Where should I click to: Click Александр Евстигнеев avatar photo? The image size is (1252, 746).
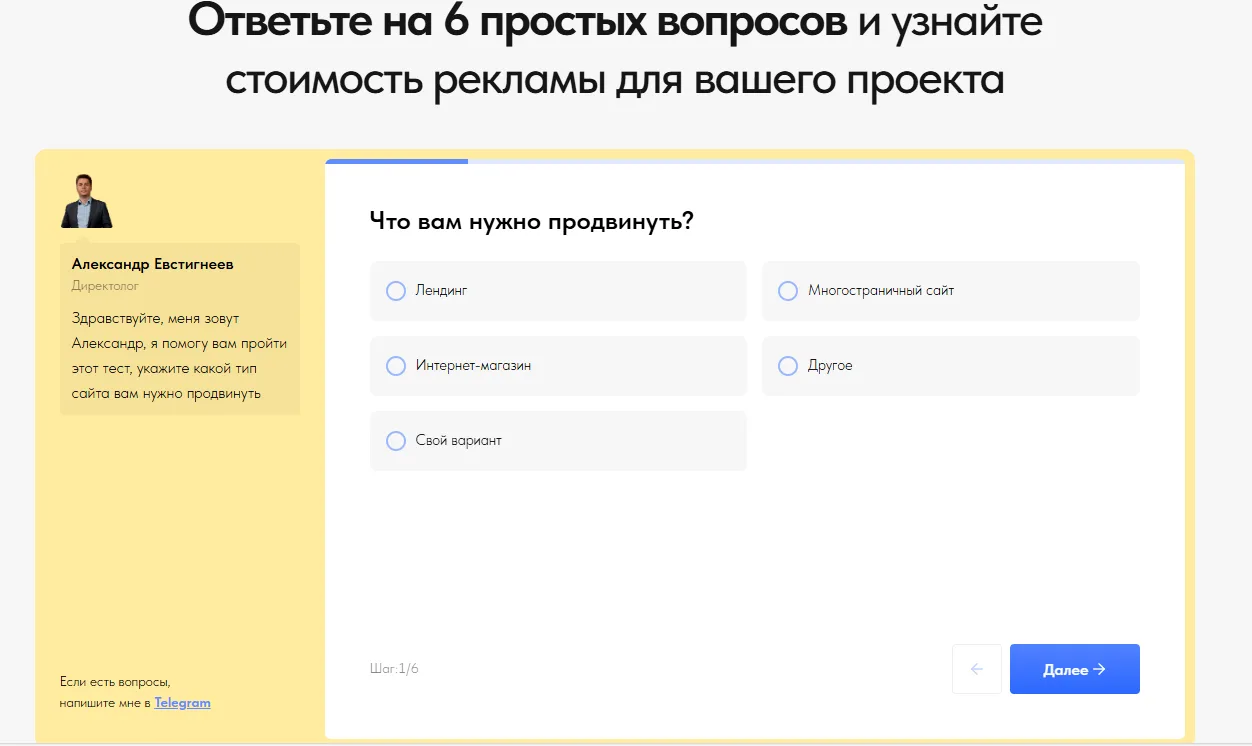pyautogui.click(x=86, y=201)
